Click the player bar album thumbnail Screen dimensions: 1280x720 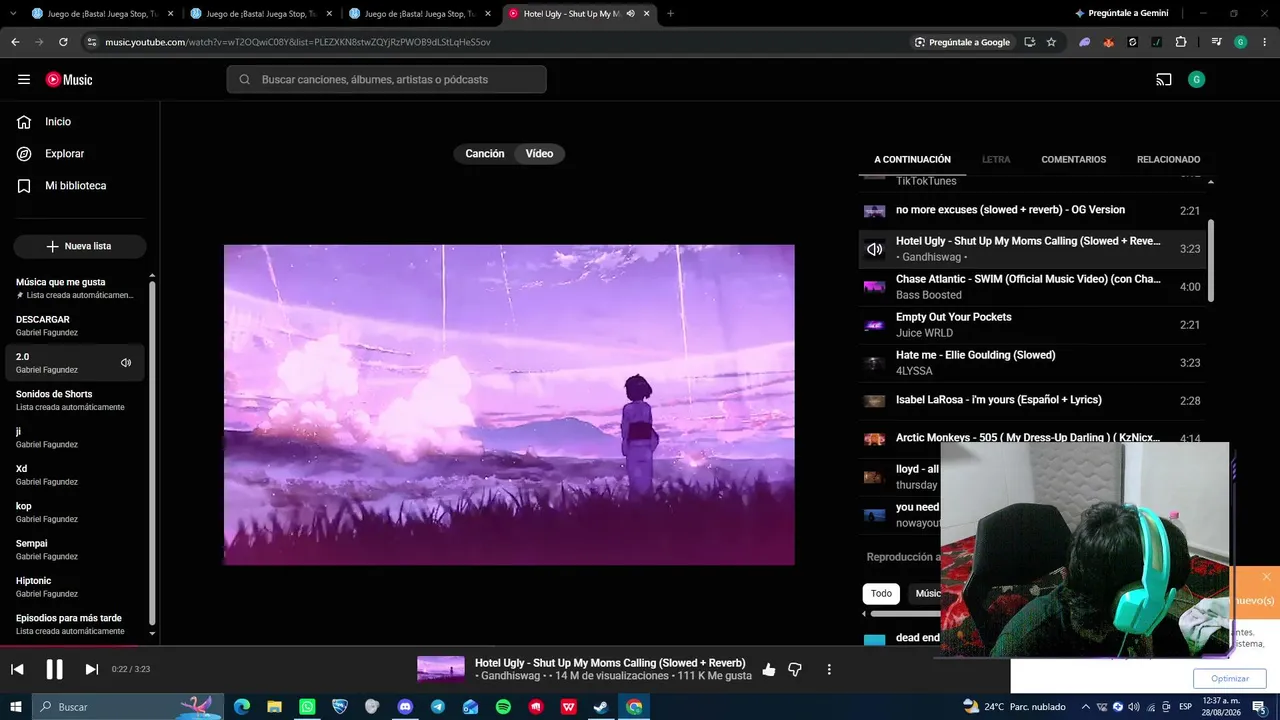pyautogui.click(x=441, y=669)
